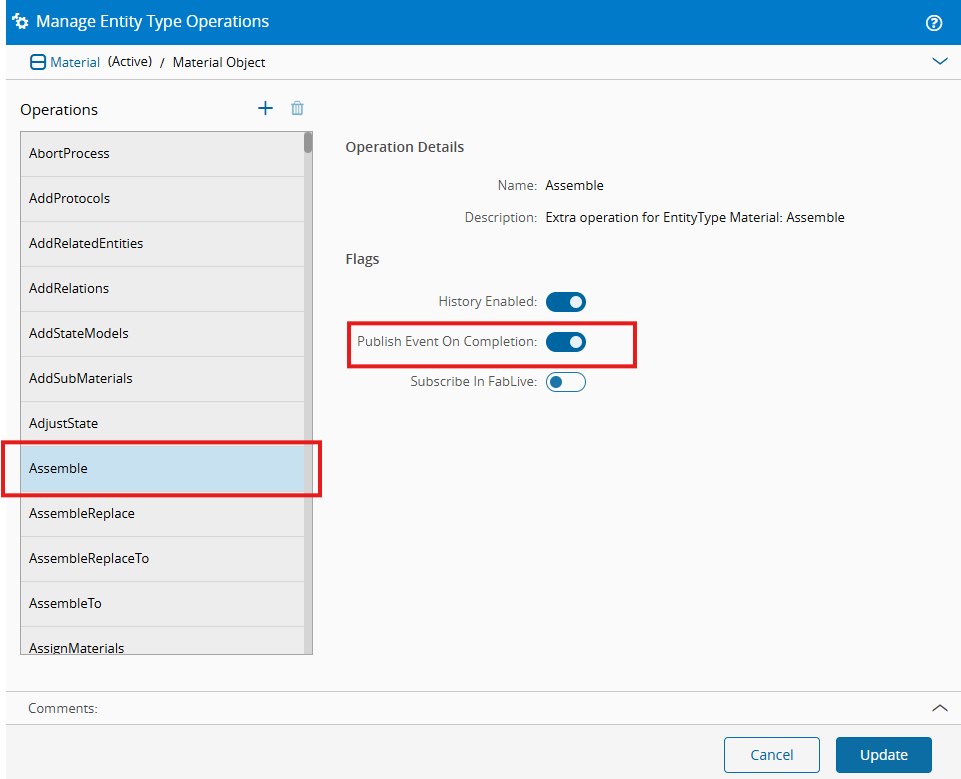Click the help question mark icon
The image size is (961, 779).
(934, 22)
